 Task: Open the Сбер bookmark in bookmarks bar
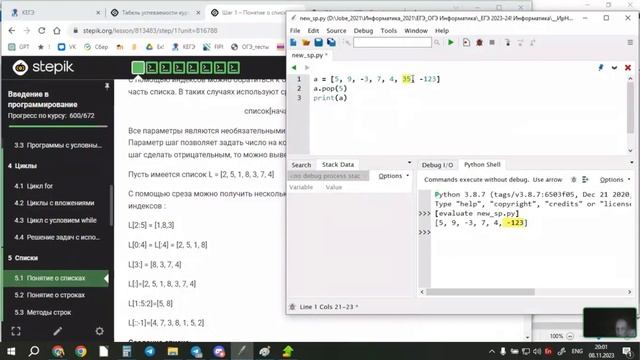pos(96,47)
